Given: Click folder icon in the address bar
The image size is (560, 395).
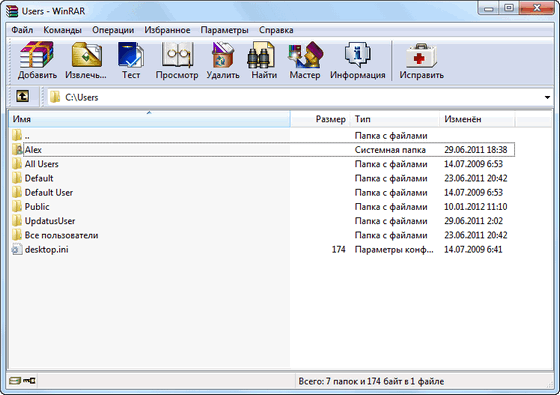Looking at the screenshot, I should coord(55,97).
